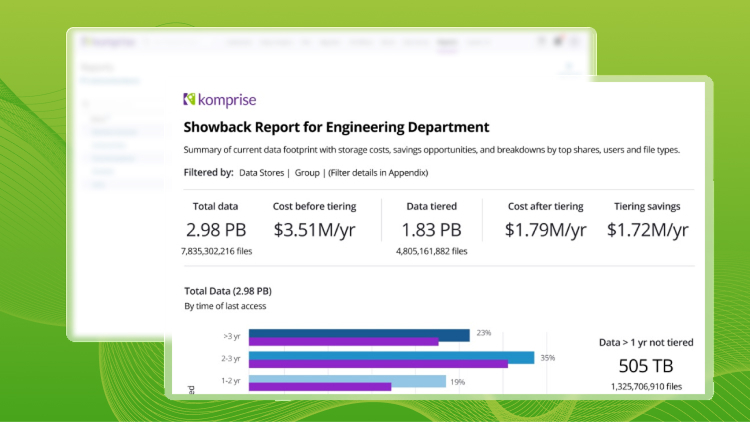The width and height of the screenshot is (750, 422).
Task: Select the Total data 2.98 PB metric
Action: (215, 230)
